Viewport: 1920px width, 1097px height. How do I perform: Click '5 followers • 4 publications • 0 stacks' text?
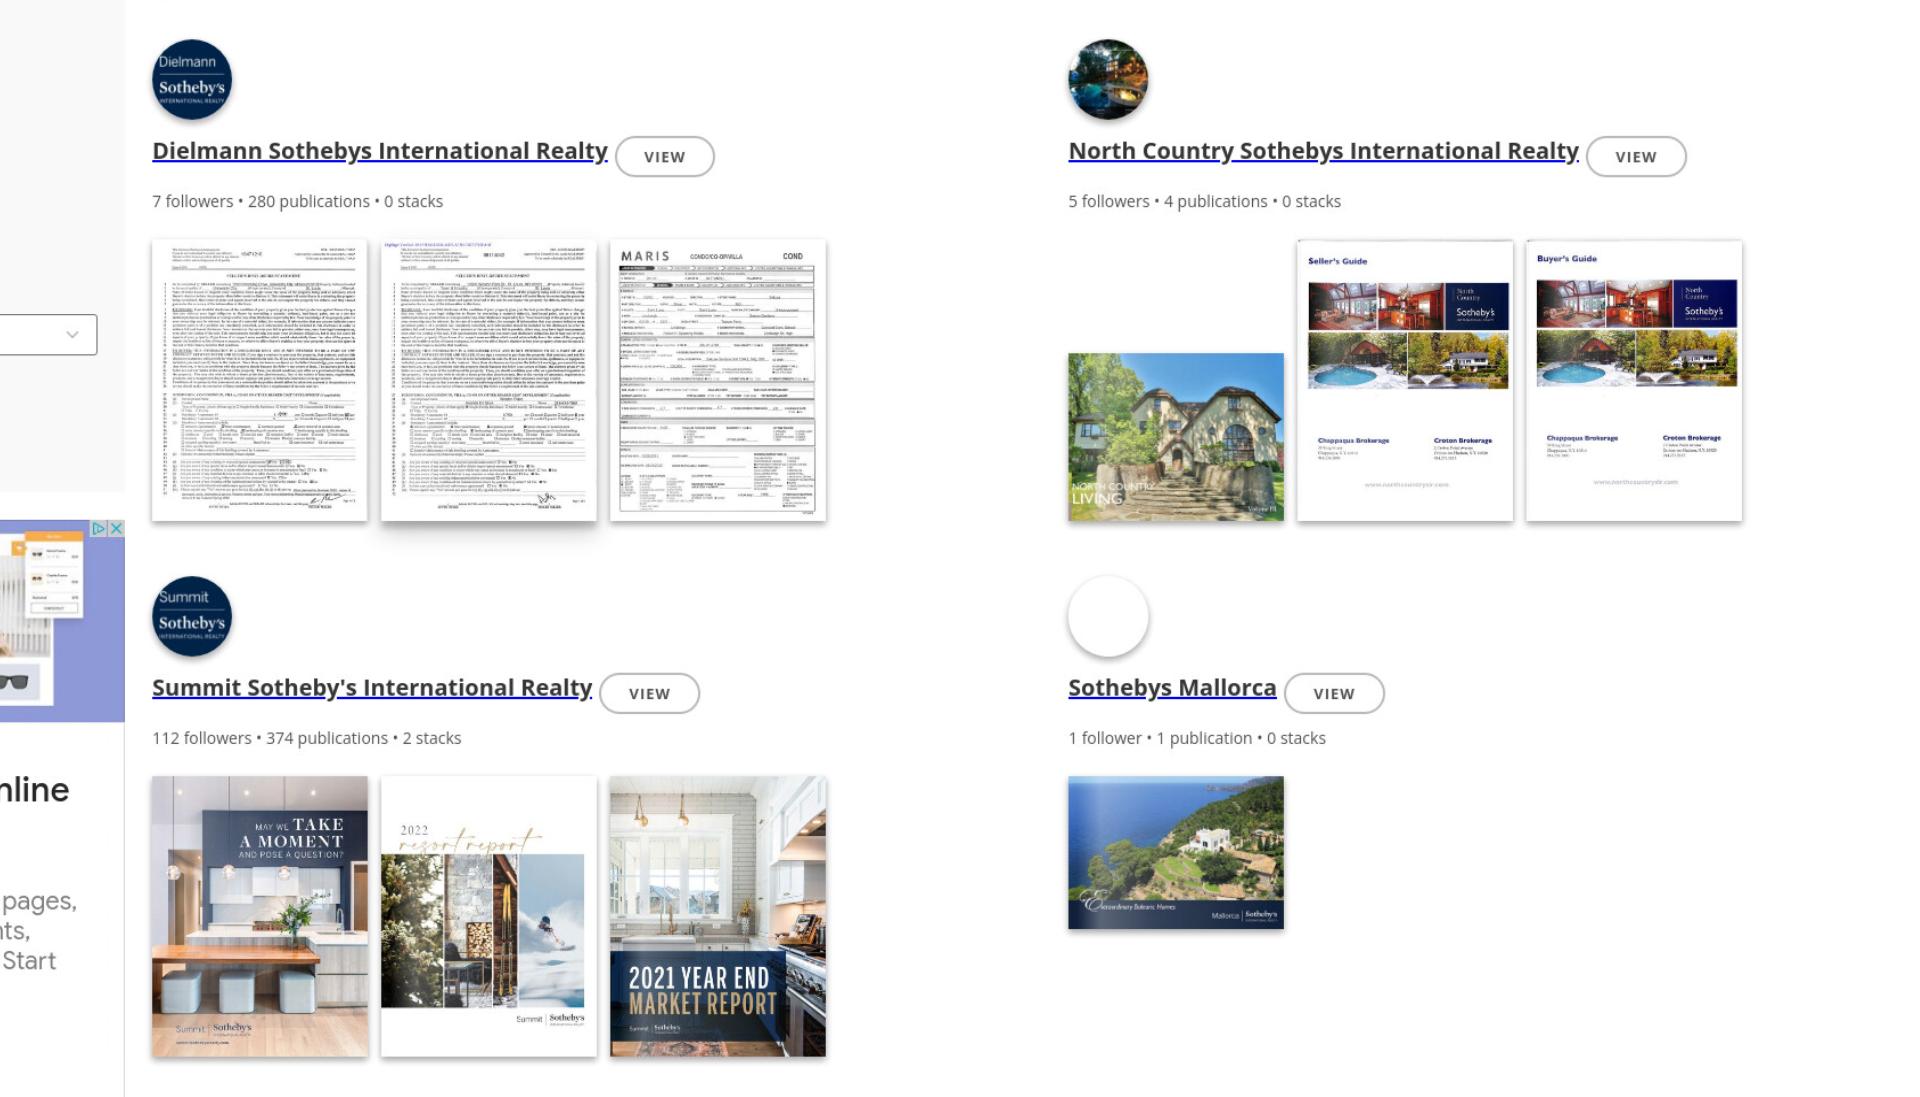coord(1204,202)
